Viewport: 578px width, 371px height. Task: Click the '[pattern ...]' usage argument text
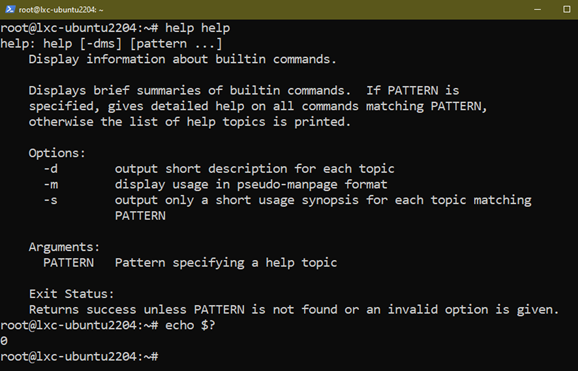point(176,44)
